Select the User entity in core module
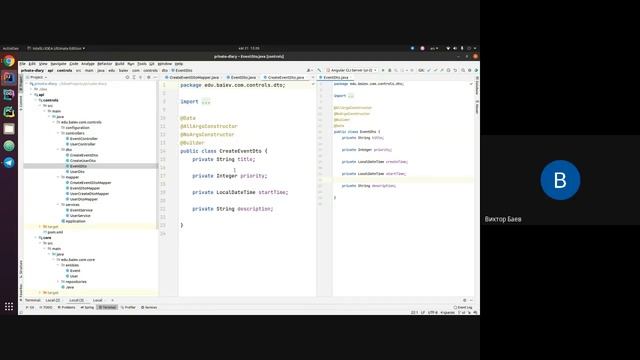 click(73, 276)
